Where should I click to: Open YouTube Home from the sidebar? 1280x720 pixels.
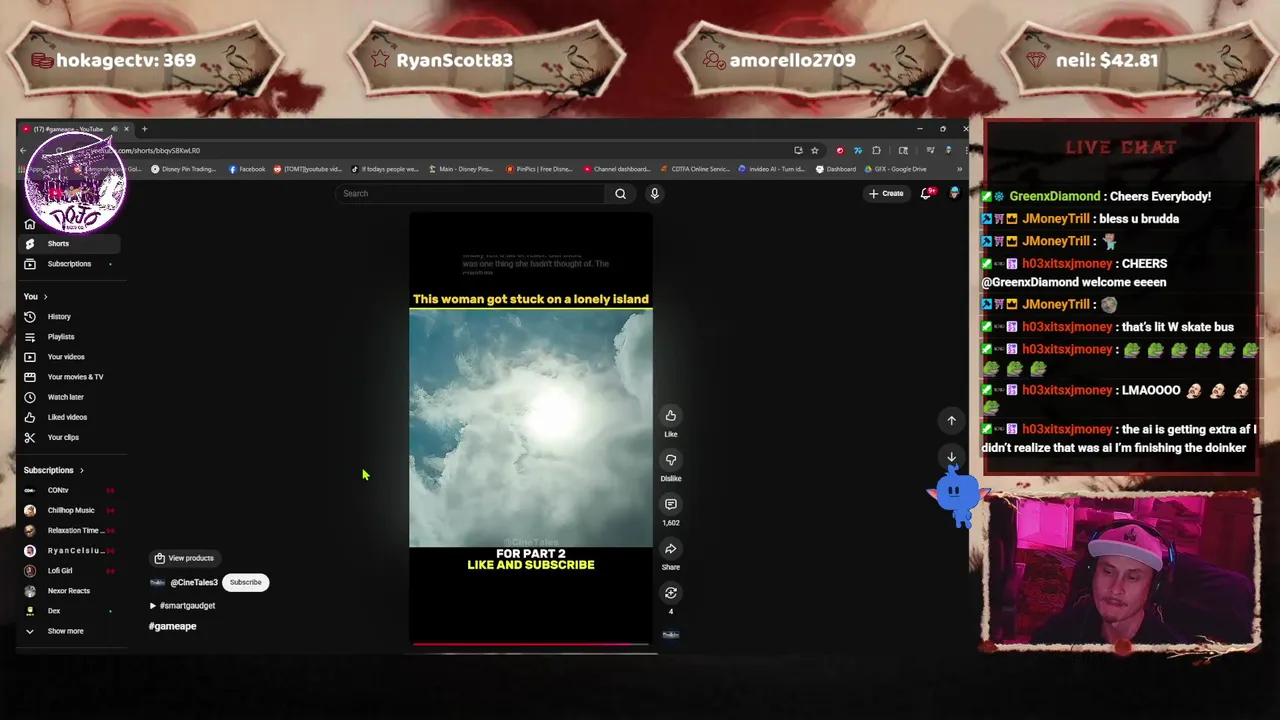[30, 224]
